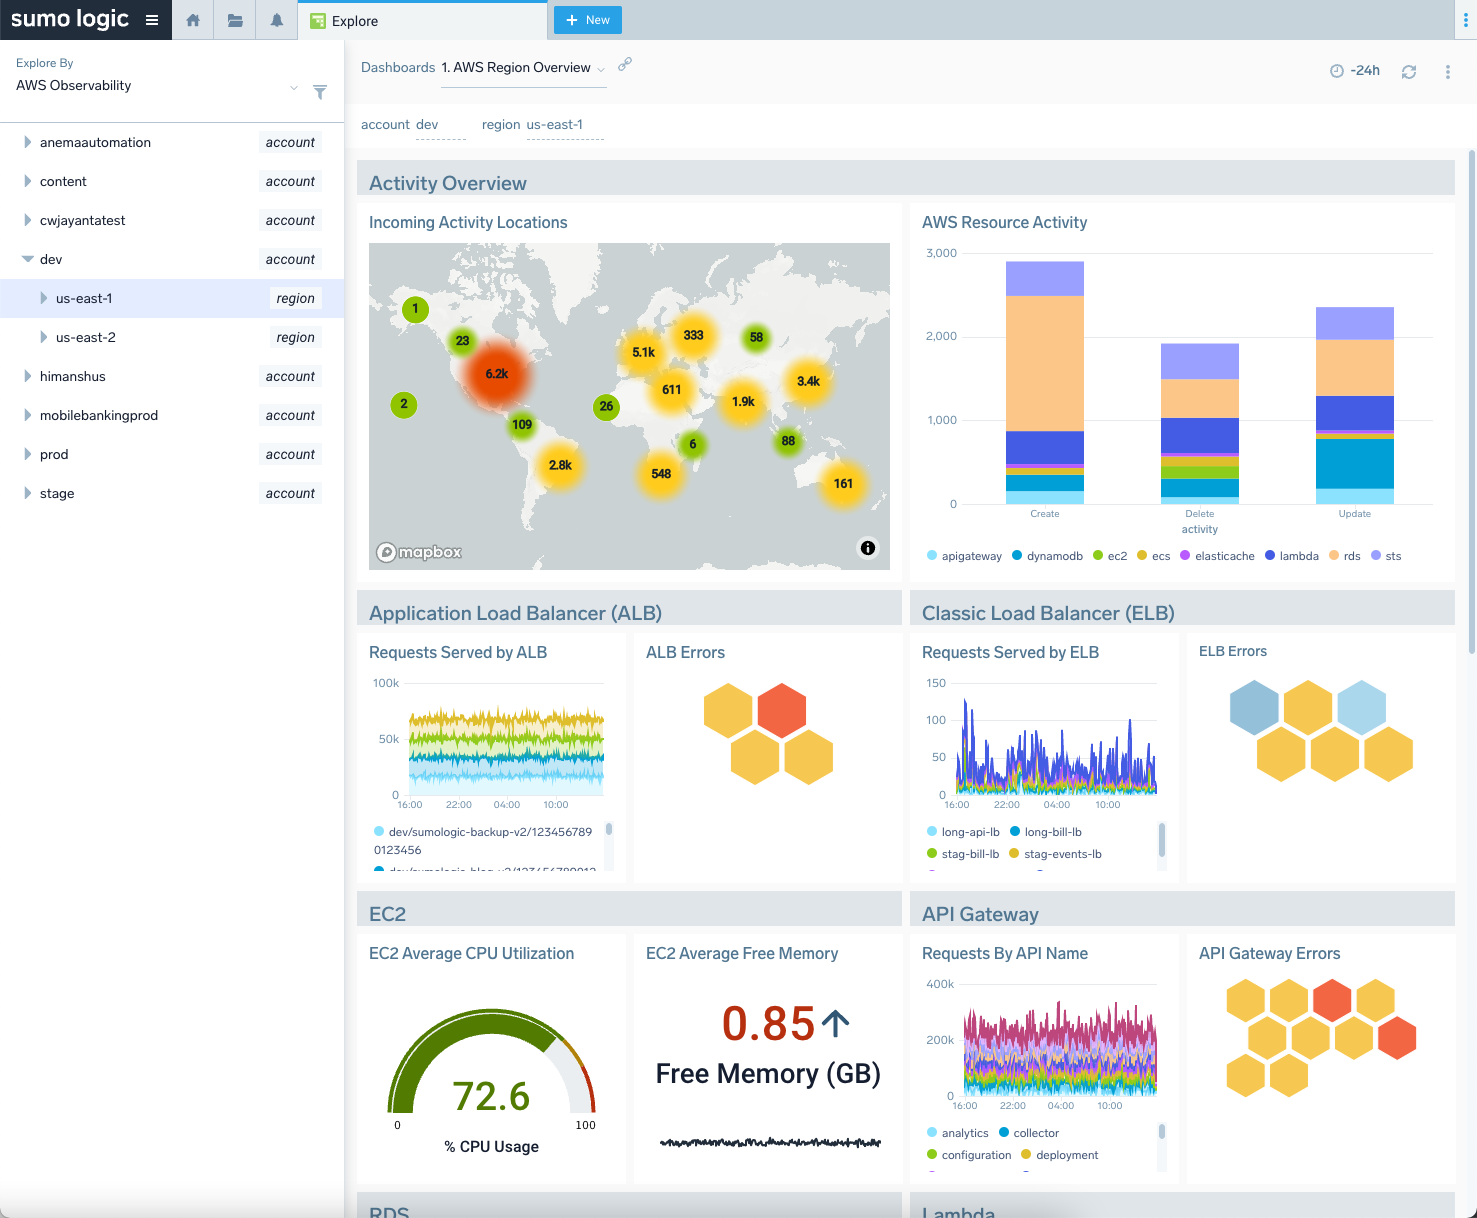This screenshot has height=1218, width=1477.
Task: Click the Create bar in resource chart
Action: 1045,382
